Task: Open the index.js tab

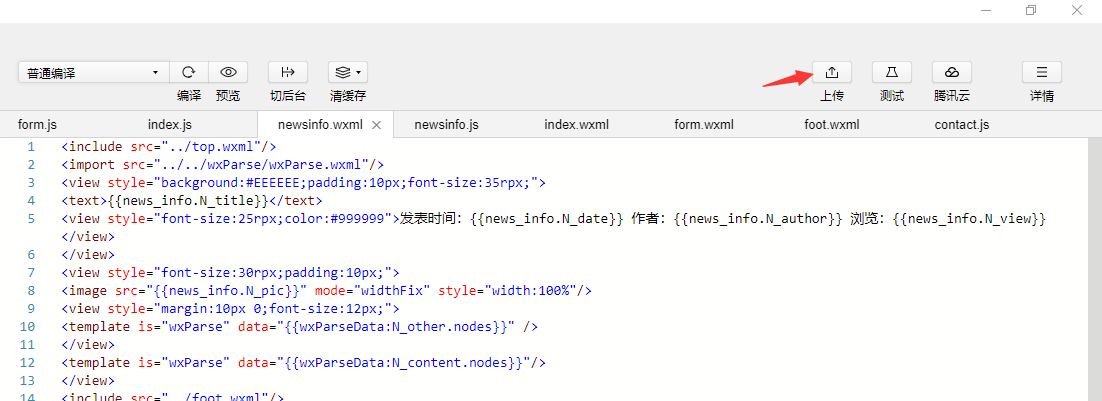Action: pyautogui.click(x=169, y=125)
